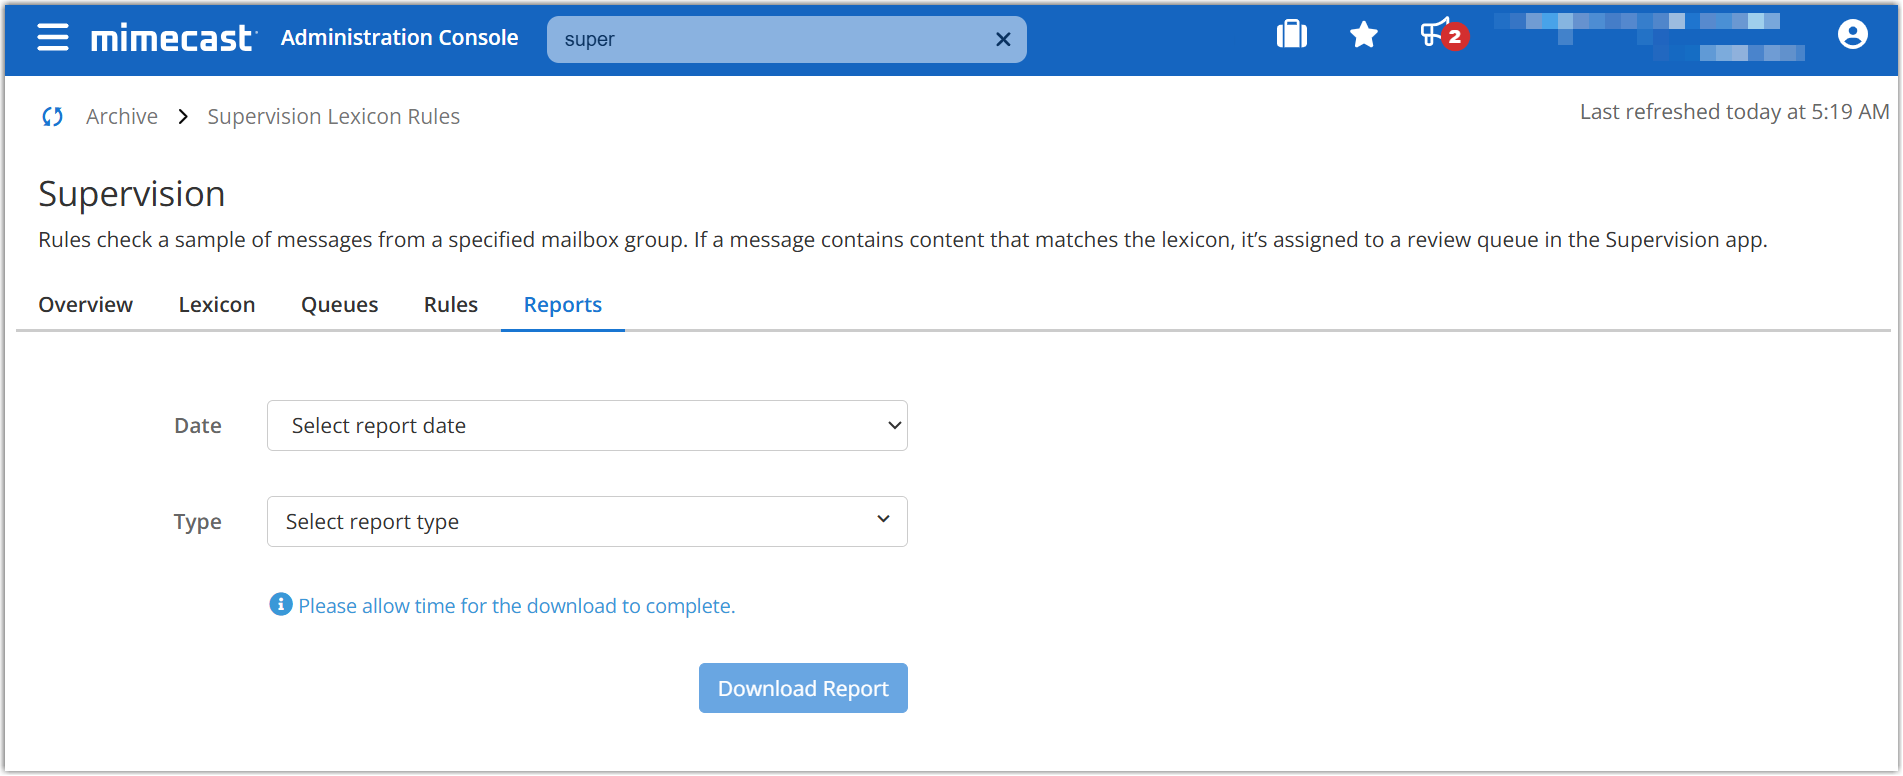
Task: Clear the search box with X
Action: point(1003,39)
